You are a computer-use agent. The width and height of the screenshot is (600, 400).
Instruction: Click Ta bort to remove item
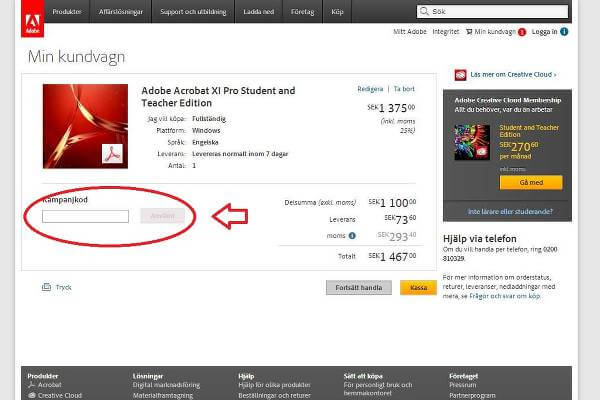point(404,89)
